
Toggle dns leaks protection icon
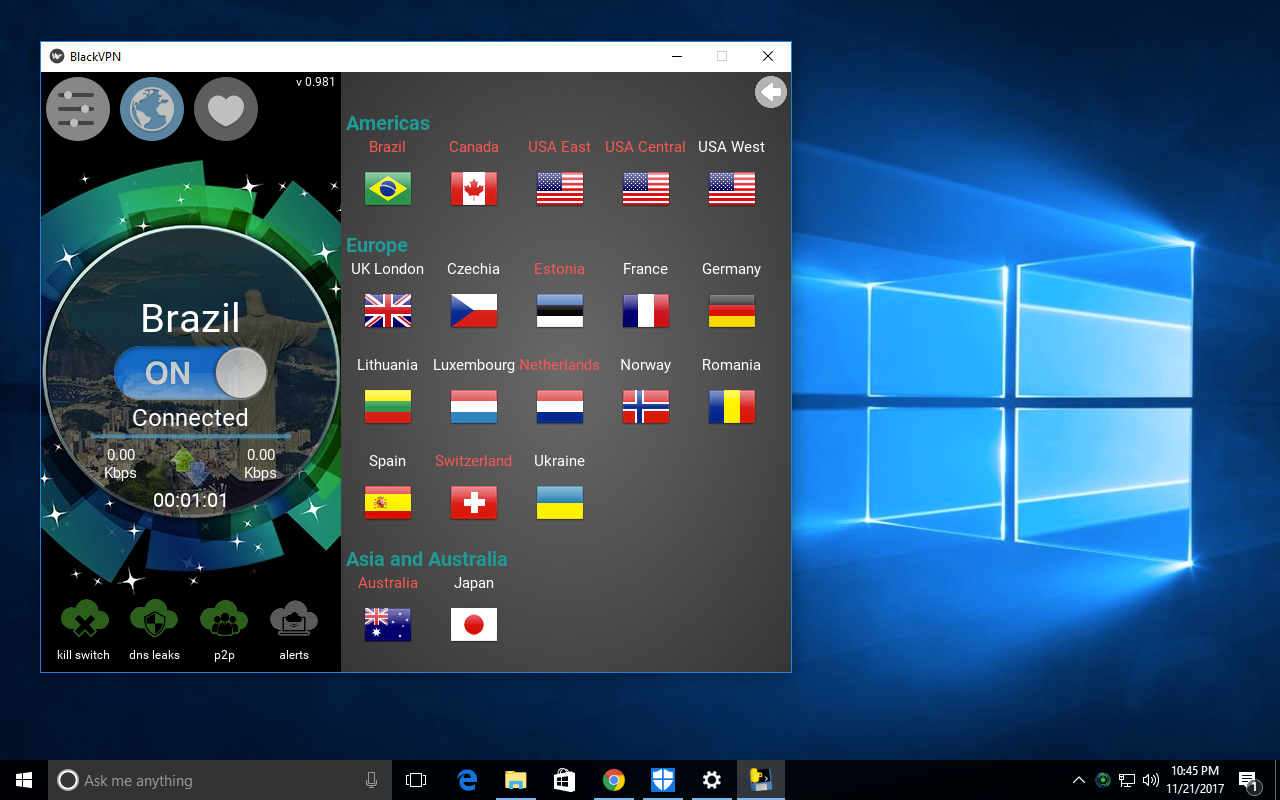[154, 620]
